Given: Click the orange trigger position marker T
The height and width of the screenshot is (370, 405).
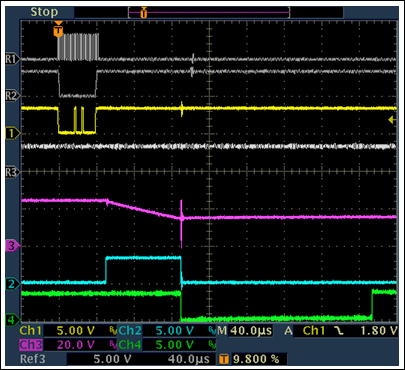Looking at the screenshot, I should pos(58,30).
